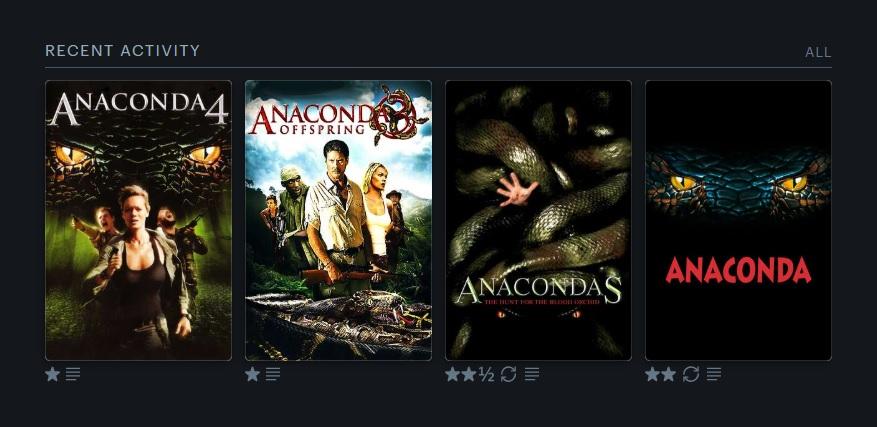Click the one-star rating under Anaconda 3 Offspring
The width and height of the screenshot is (877, 427).
252,374
